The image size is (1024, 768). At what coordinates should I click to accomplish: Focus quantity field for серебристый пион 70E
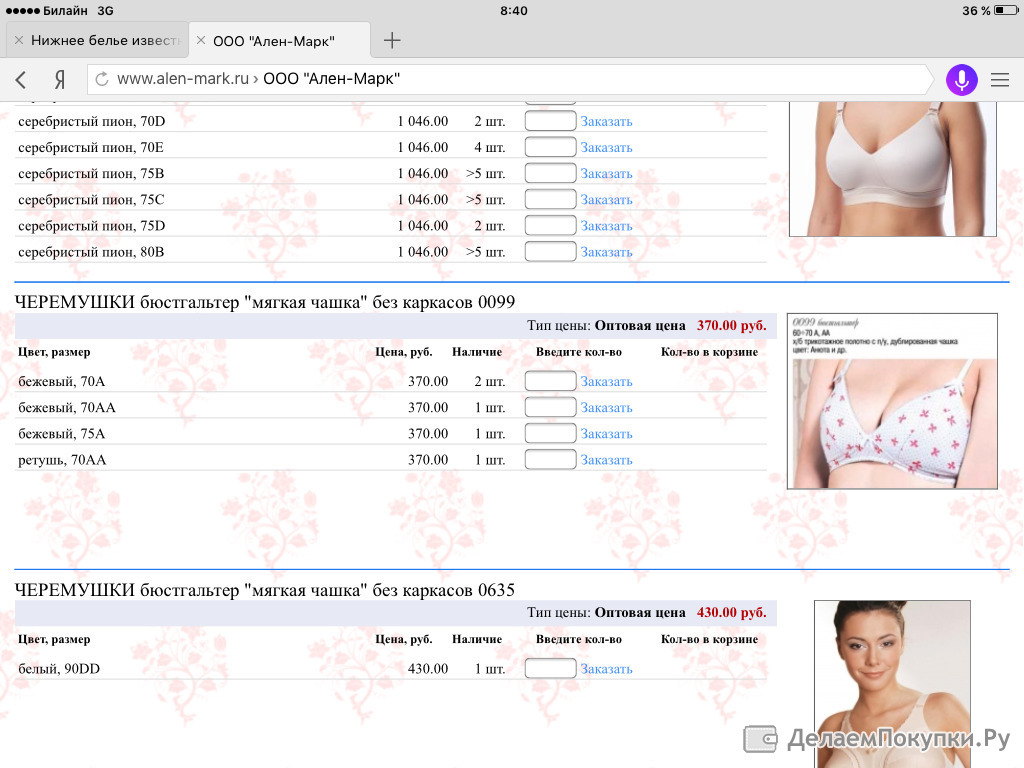point(551,147)
